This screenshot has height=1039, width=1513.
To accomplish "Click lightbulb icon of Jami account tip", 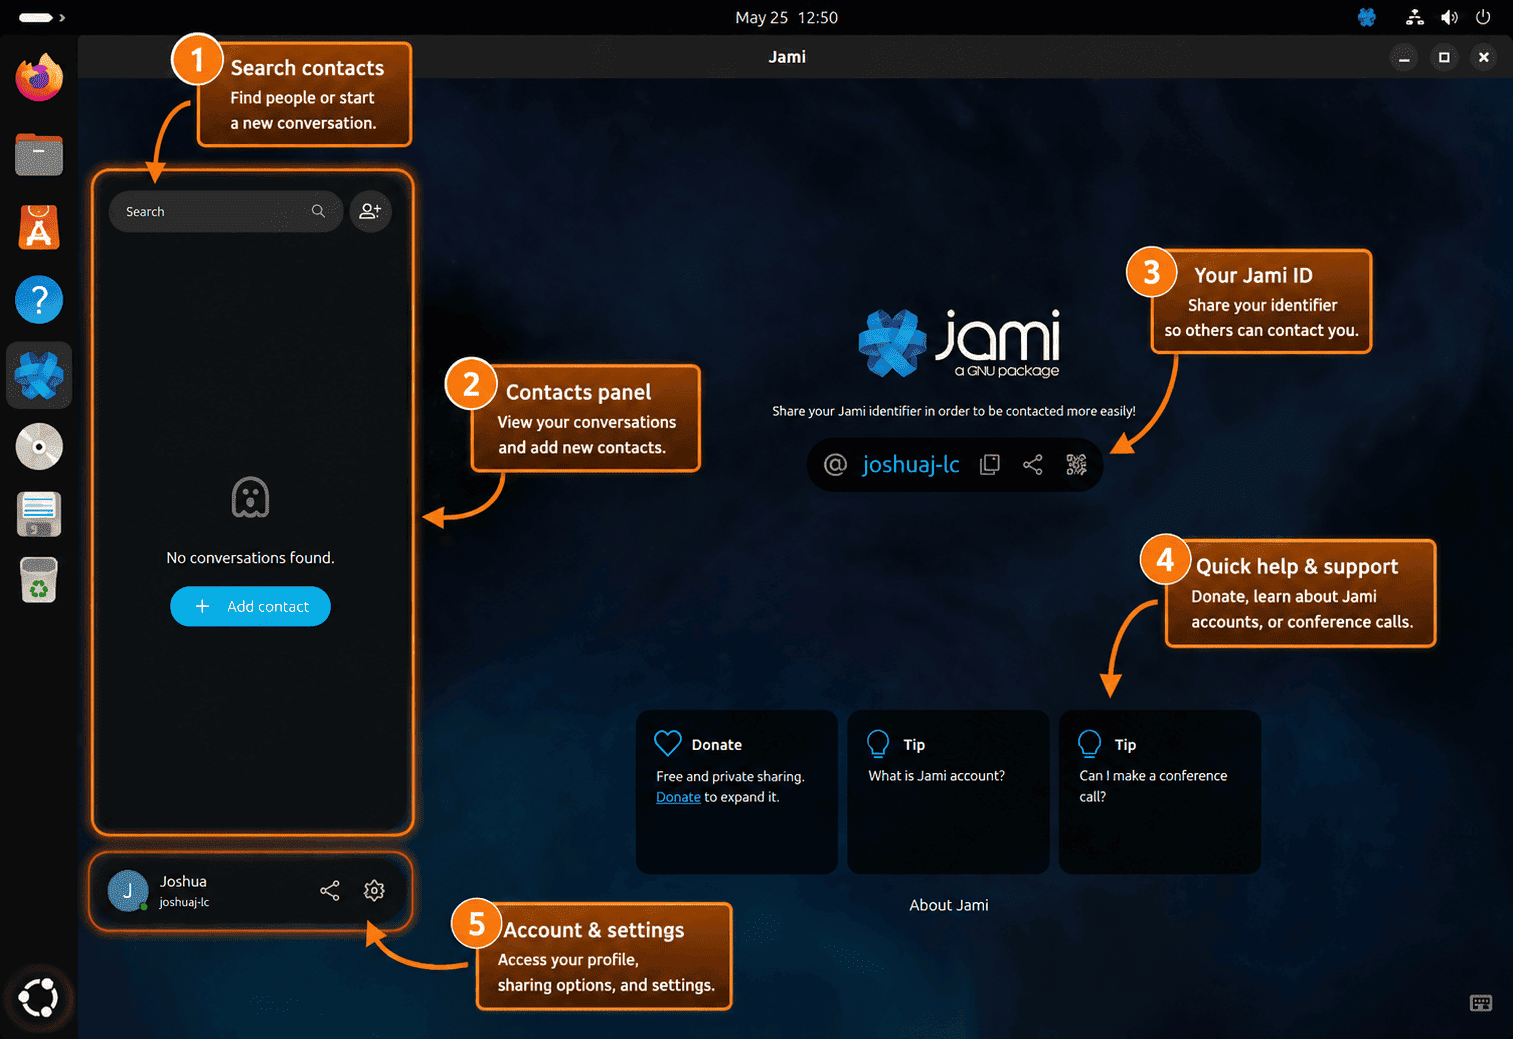I will point(878,743).
